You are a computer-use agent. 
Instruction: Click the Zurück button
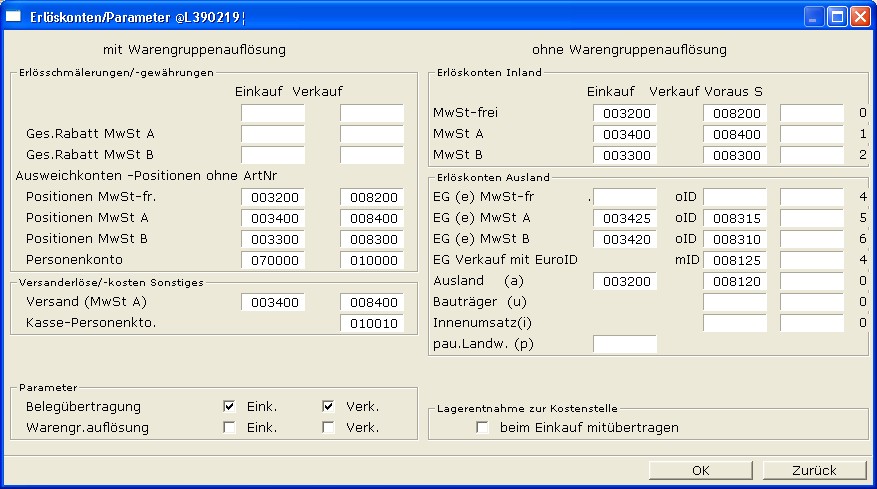[814, 470]
